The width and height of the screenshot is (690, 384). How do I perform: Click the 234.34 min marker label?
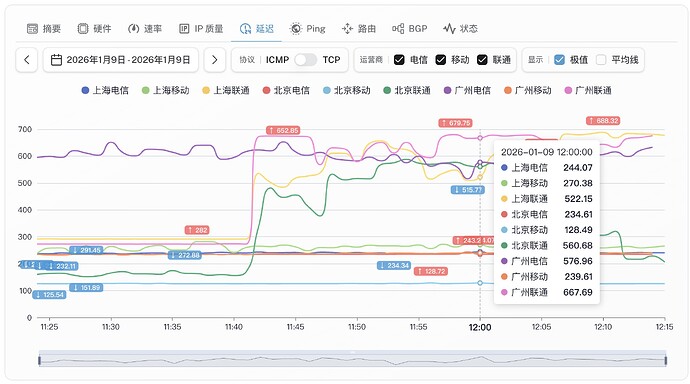pyautogui.click(x=394, y=266)
